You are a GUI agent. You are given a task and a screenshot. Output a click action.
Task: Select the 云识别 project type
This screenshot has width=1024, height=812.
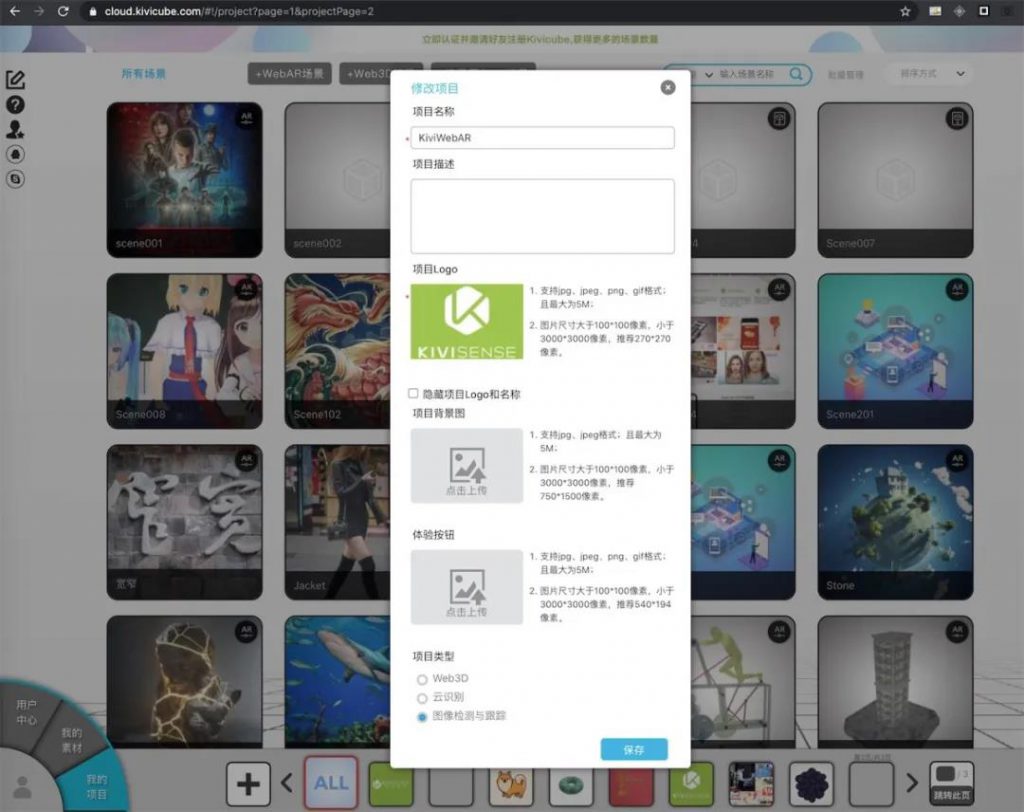422,698
